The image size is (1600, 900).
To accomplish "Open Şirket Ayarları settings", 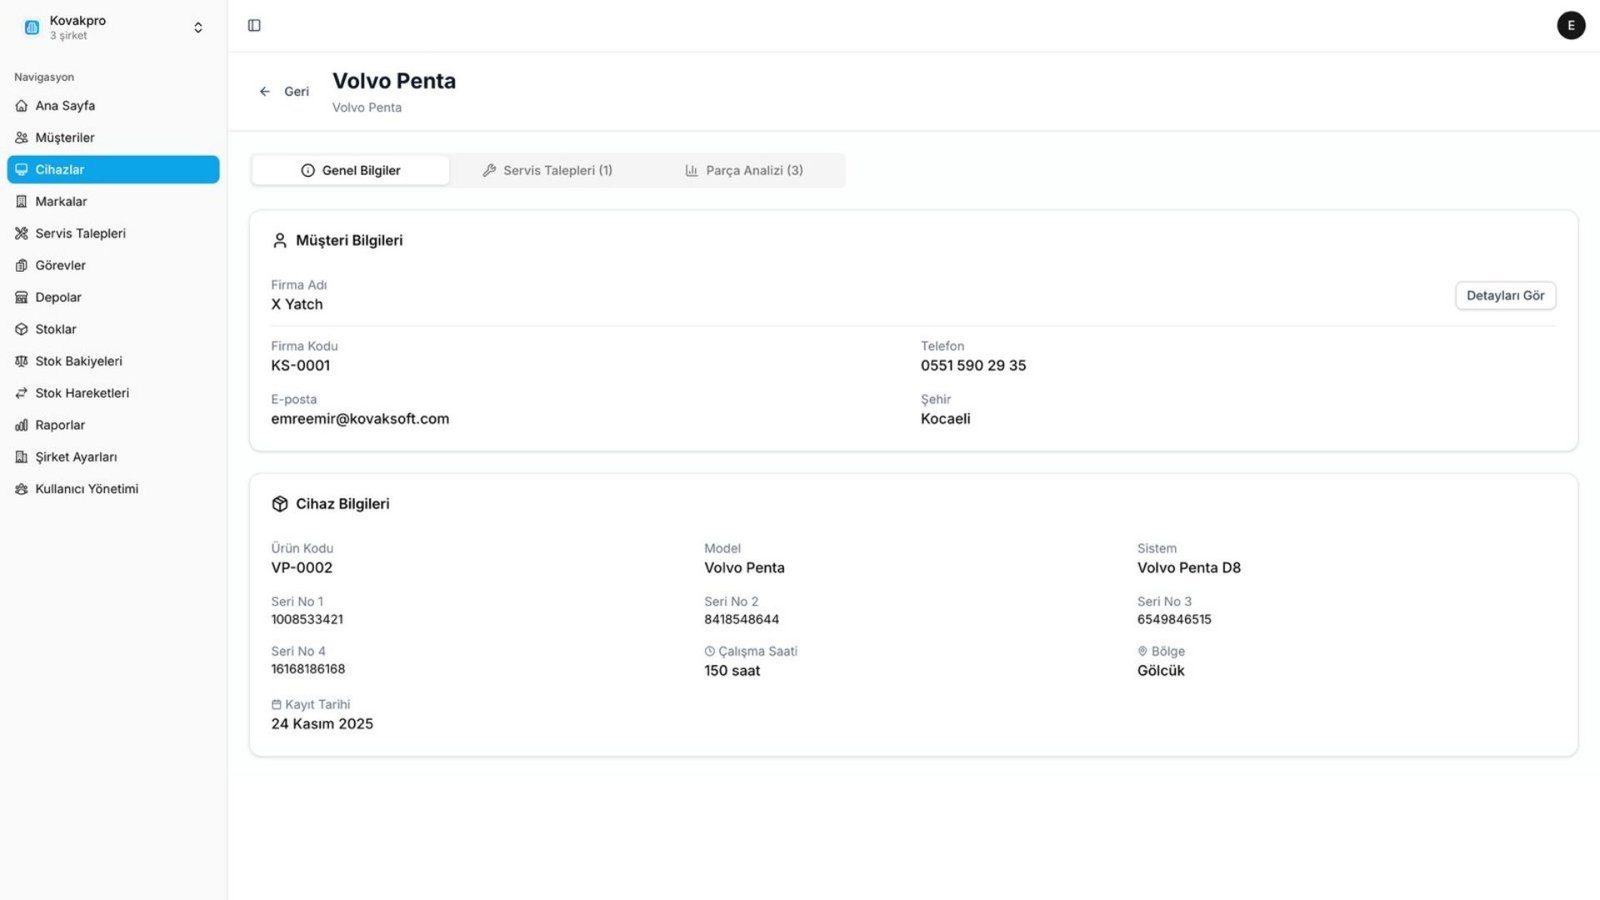I will (76, 458).
